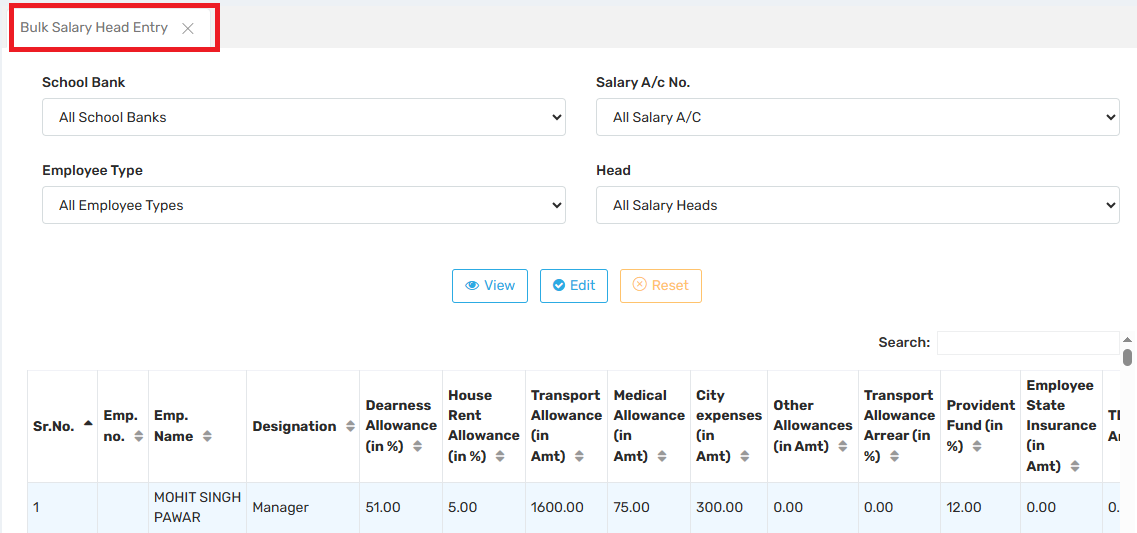Sort table by Sr.No. arrow icon
1137x533 pixels.
coord(88,424)
